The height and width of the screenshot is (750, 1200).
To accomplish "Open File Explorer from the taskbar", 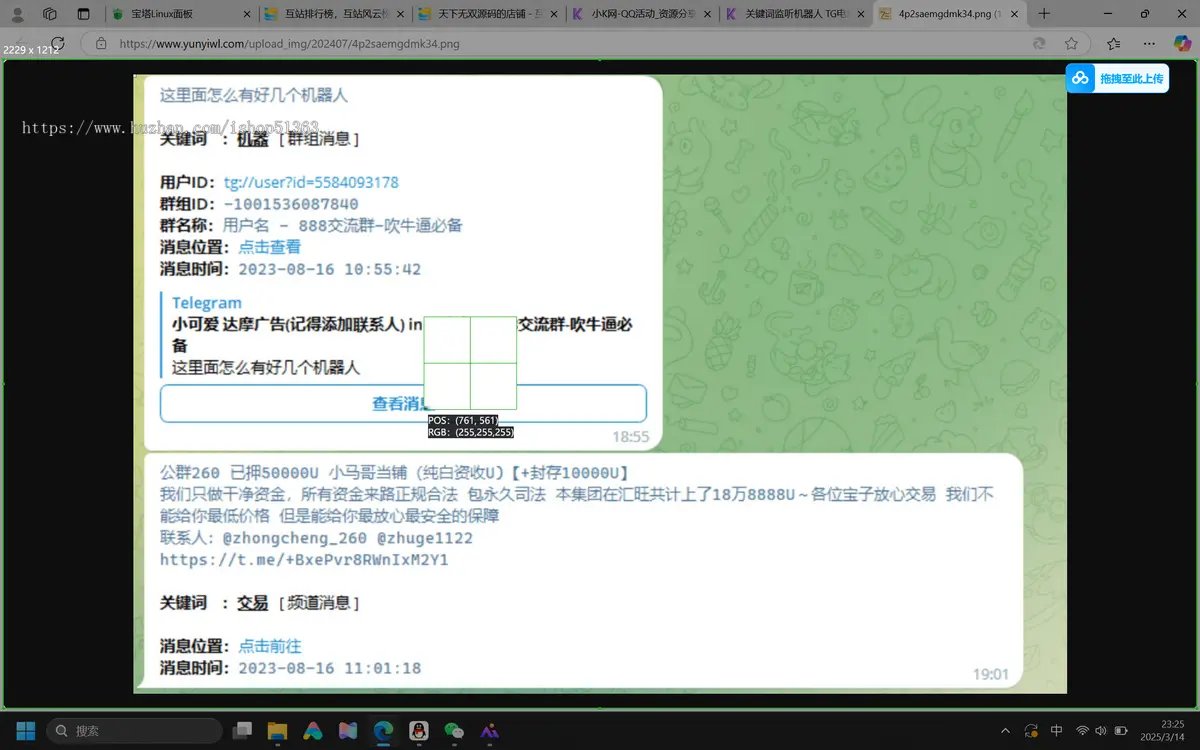I will [277, 731].
